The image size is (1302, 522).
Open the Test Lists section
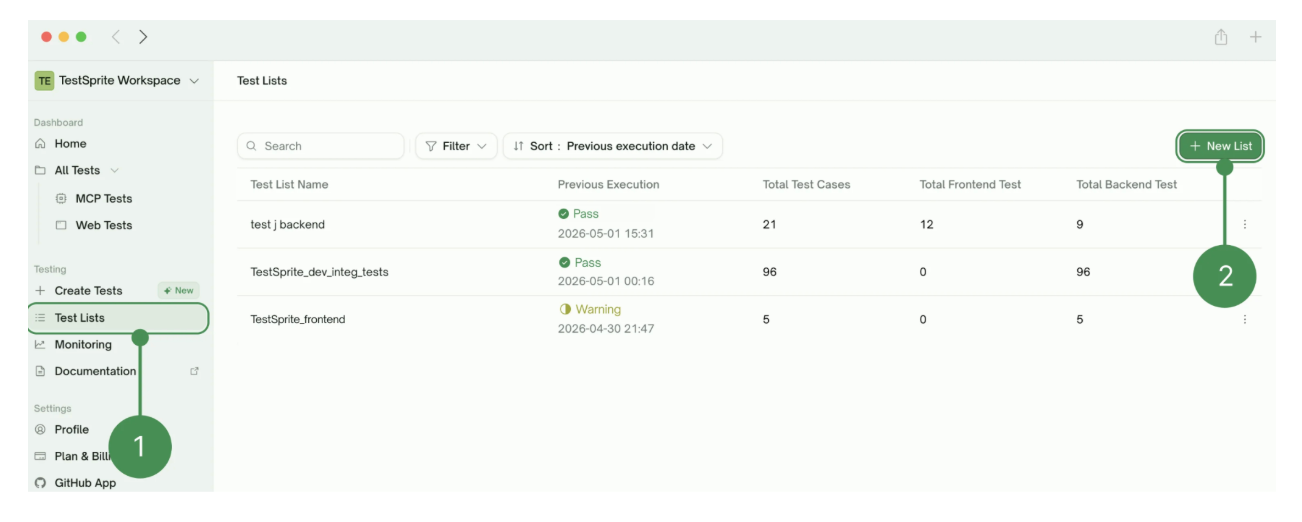tap(118, 318)
